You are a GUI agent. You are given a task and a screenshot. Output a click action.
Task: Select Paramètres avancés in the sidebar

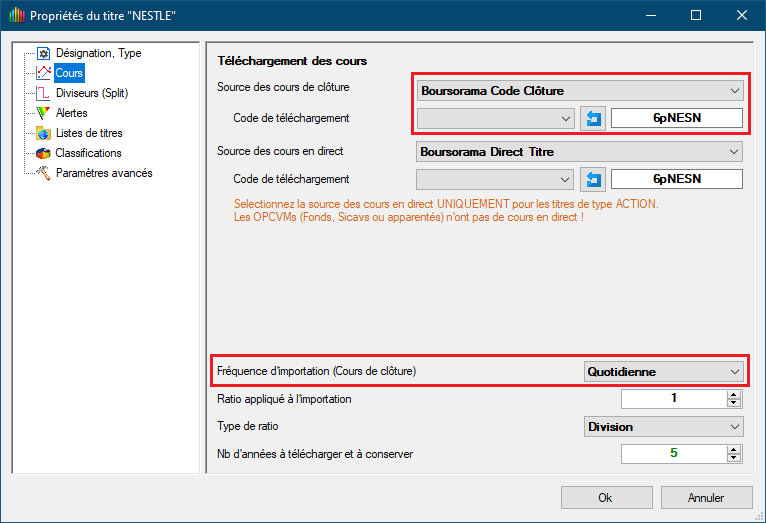point(104,173)
